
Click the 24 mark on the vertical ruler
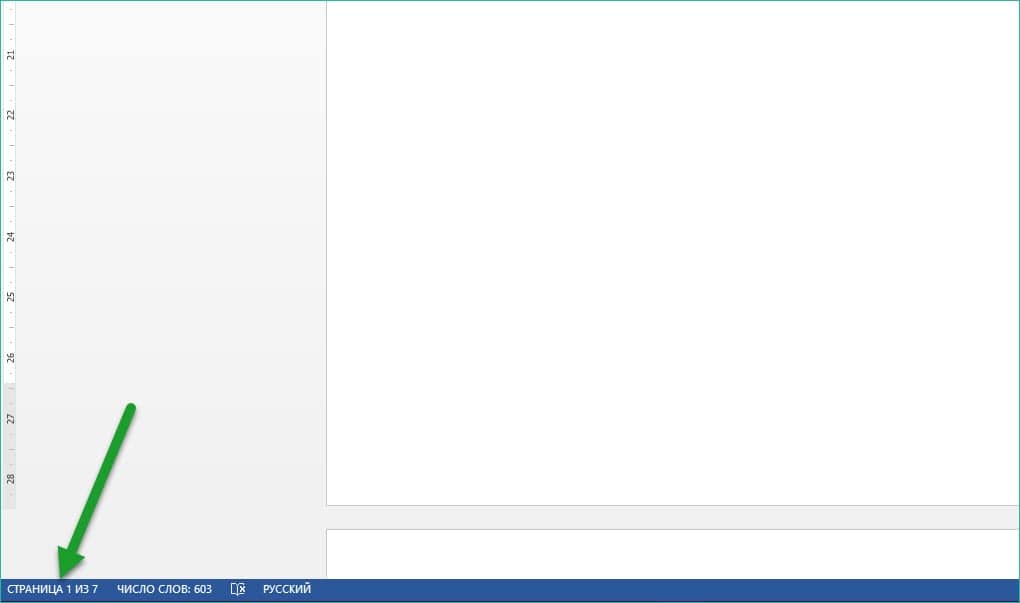[x=10, y=237]
